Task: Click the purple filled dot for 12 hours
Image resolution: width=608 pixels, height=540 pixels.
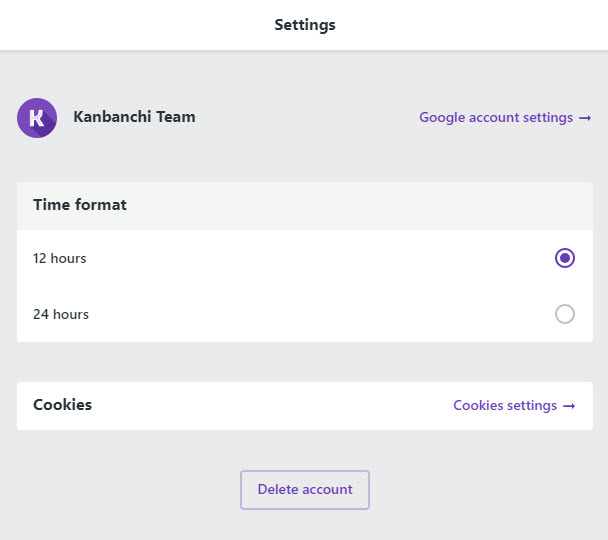Action: [x=565, y=258]
